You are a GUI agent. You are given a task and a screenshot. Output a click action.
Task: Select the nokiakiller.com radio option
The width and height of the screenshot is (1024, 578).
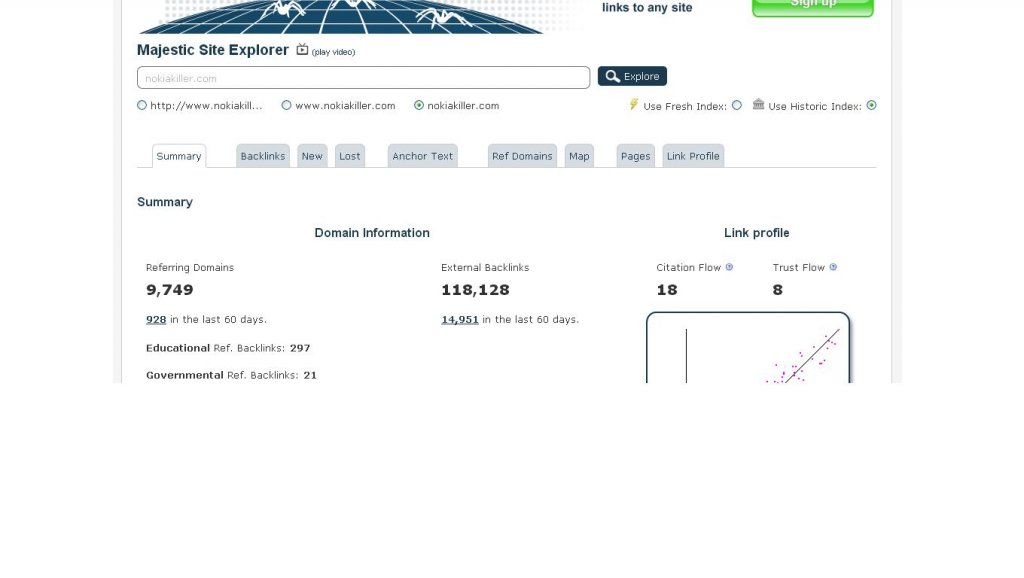(419, 105)
